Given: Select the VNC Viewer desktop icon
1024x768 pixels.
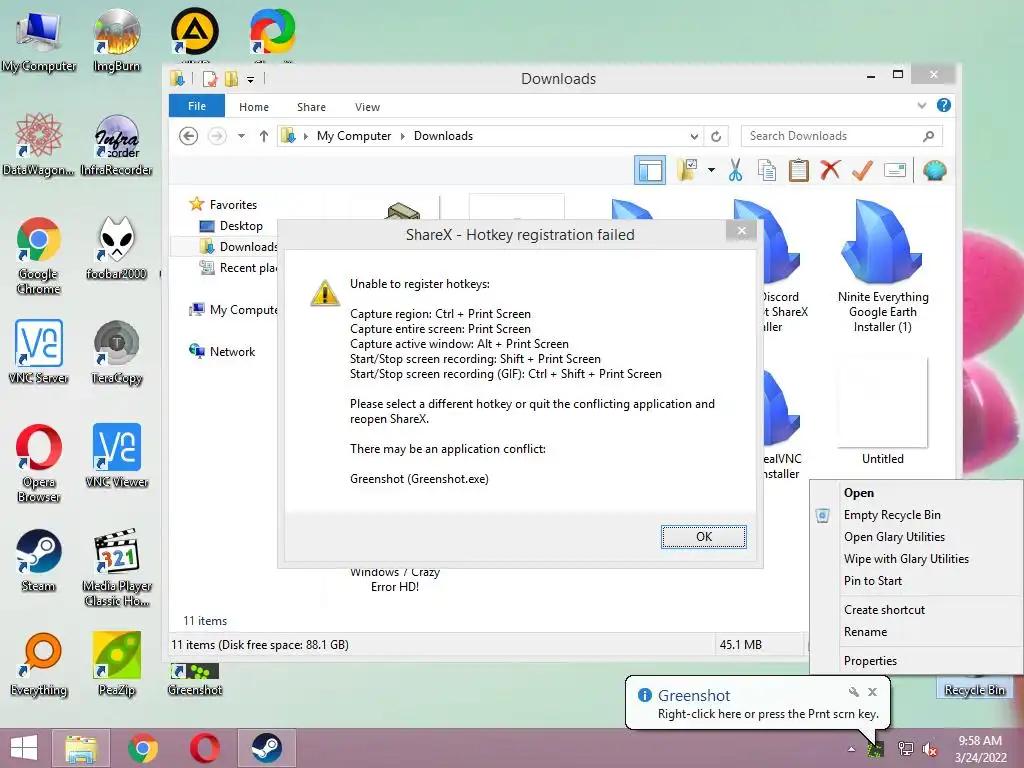Looking at the screenshot, I should click(116, 456).
